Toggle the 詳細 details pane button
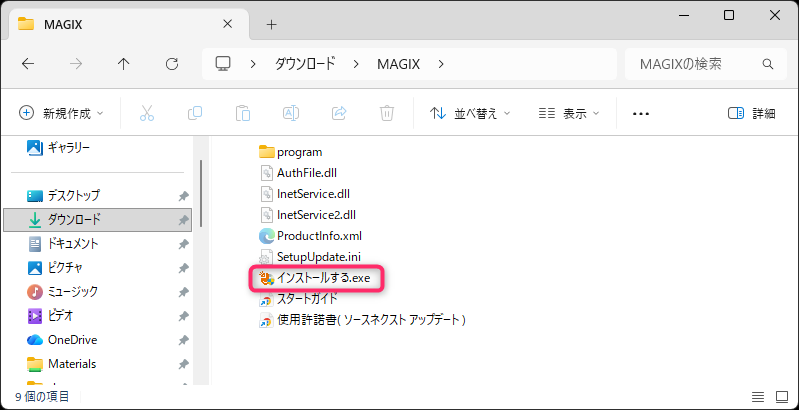The image size is (799, 410). (x=751, y=113)
